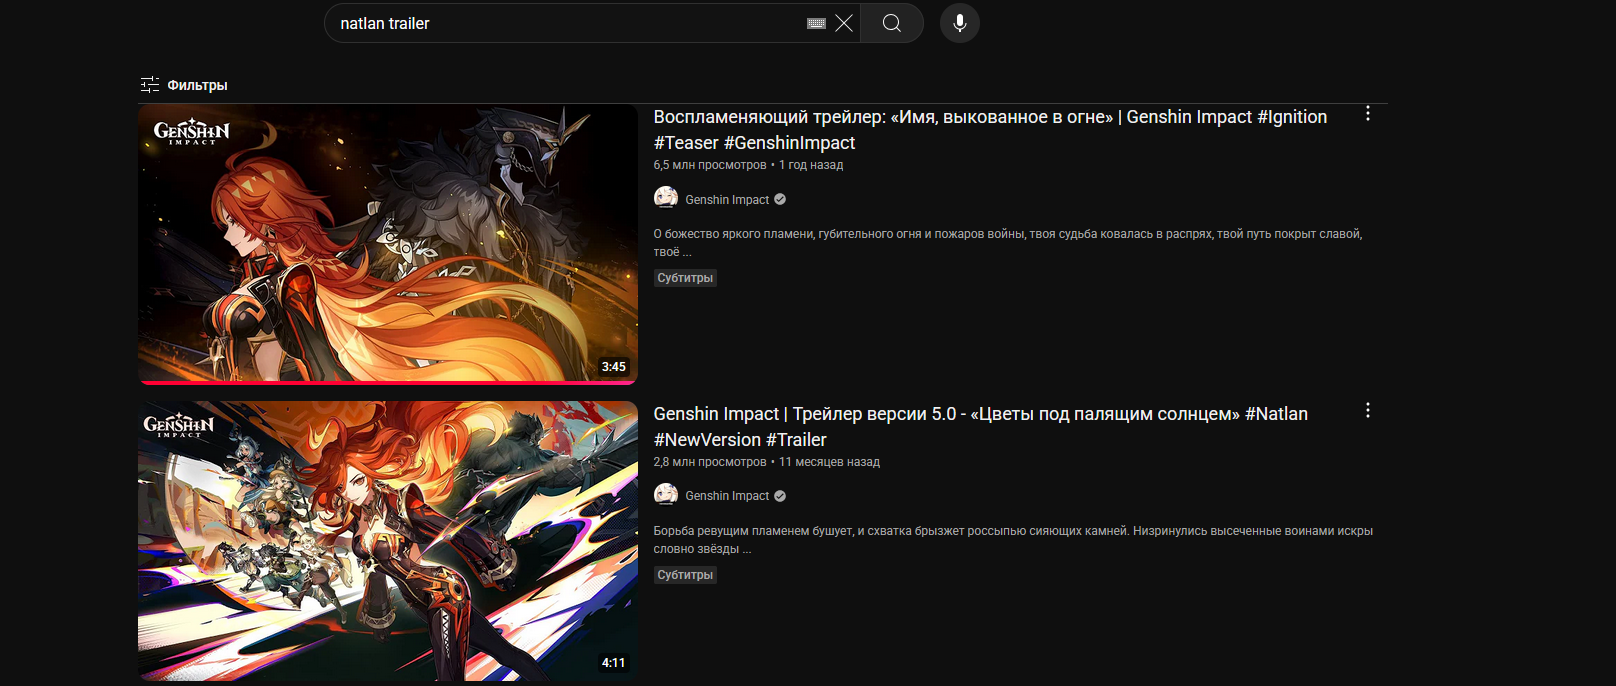Click '11 месяцев назад' upload date text
Screen dimensions: 1616x686
click(x=829, y=462)
